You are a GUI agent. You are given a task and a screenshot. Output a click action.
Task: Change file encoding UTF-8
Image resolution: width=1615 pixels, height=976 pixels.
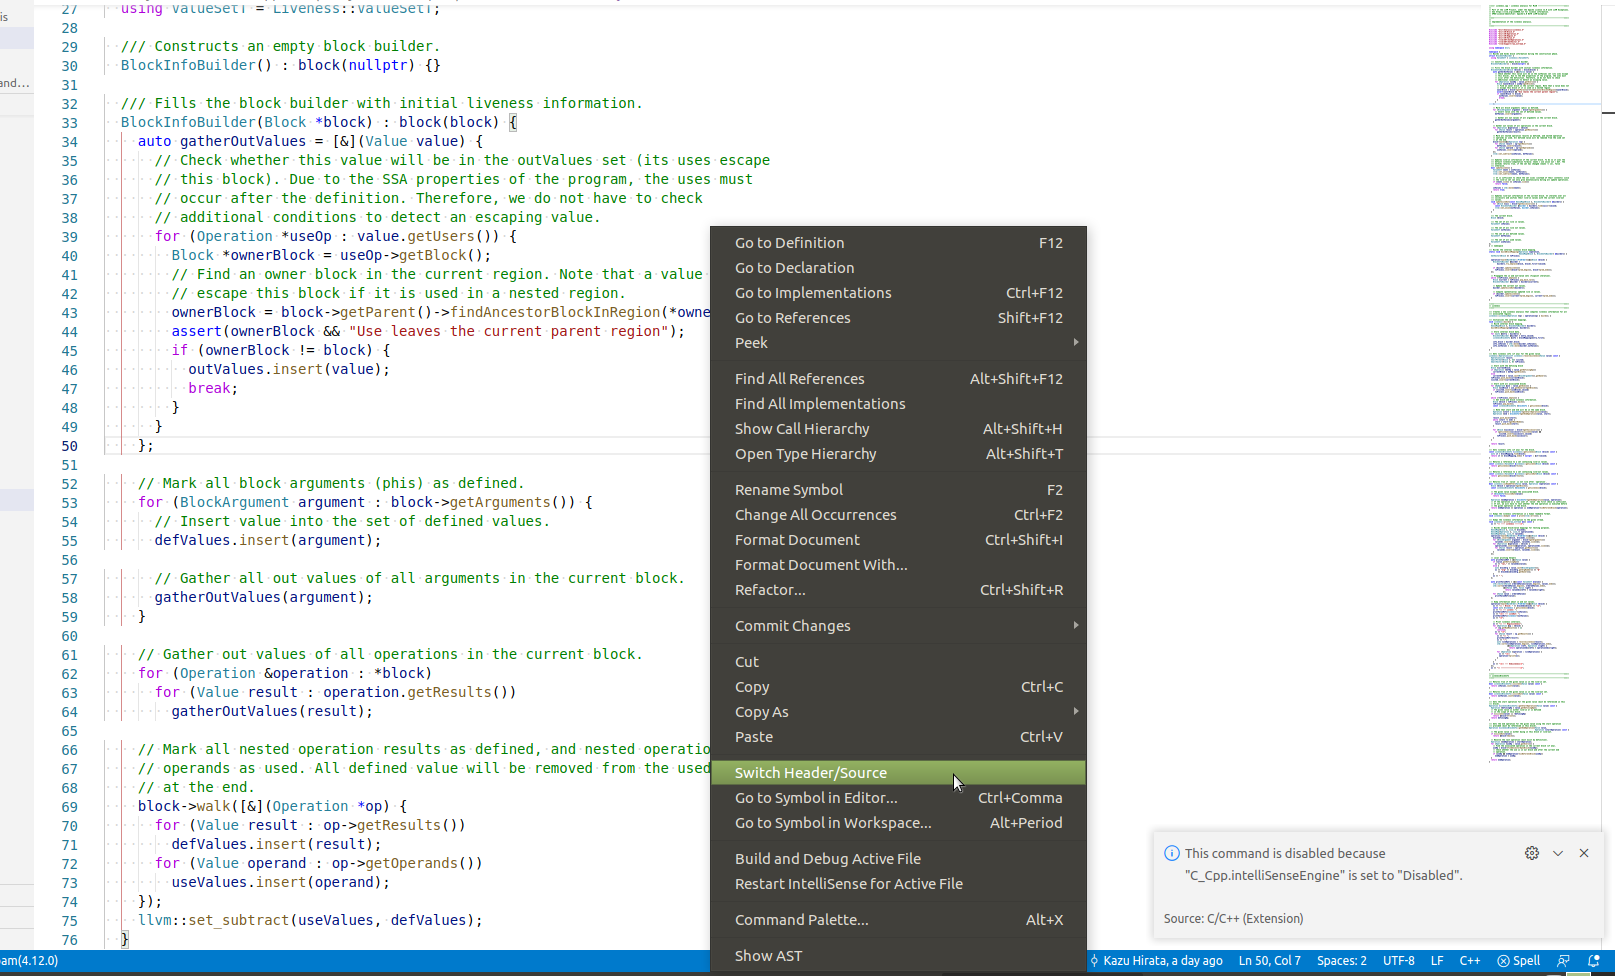(x=1399, y=961)
